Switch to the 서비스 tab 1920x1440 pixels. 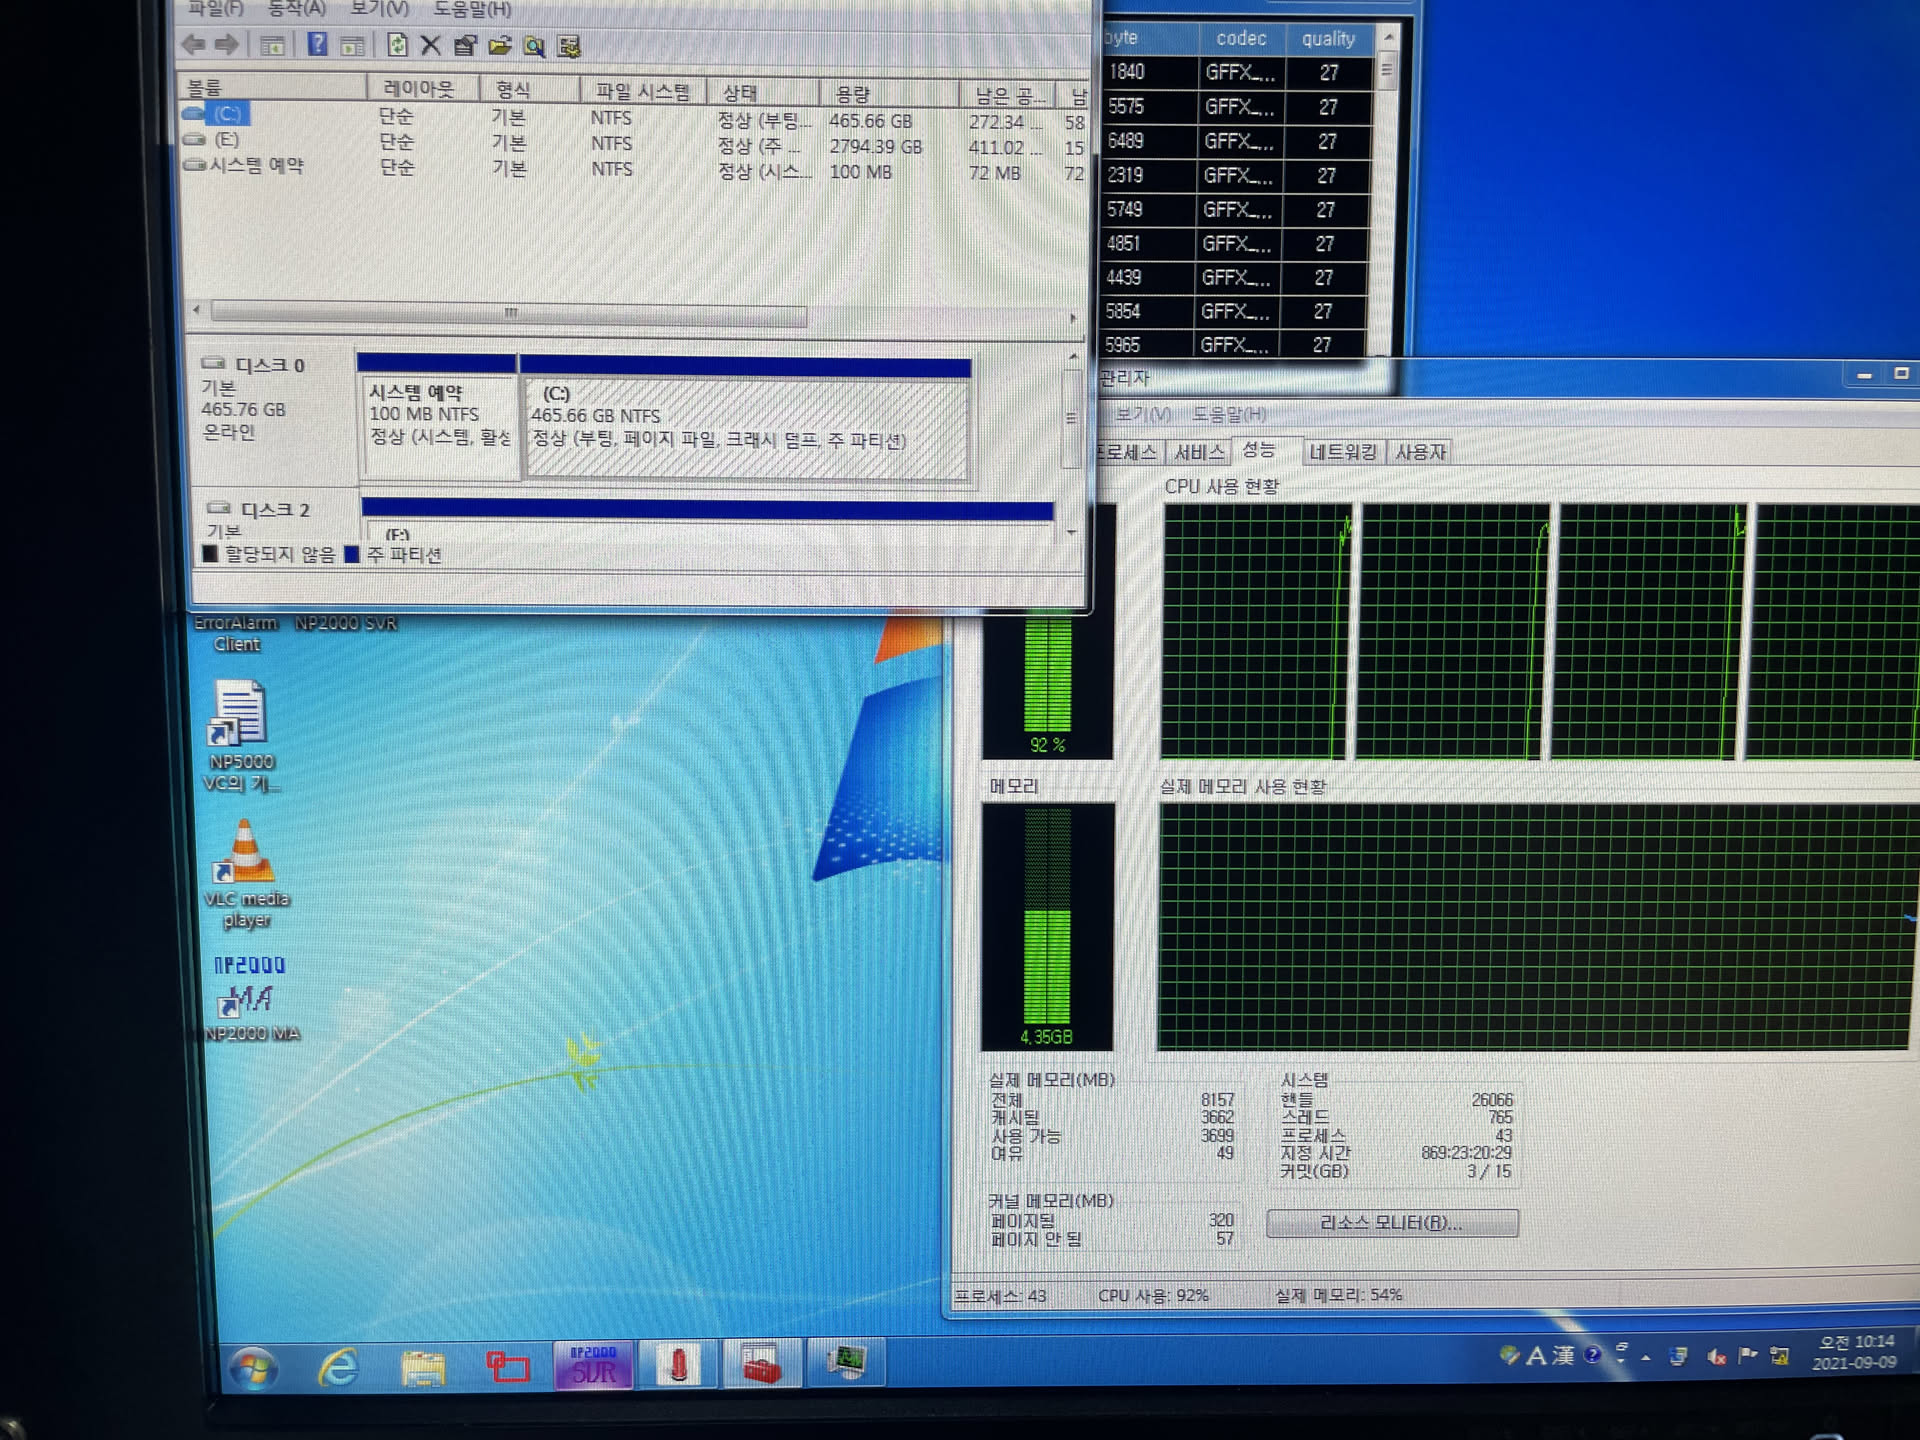click(1198, 452)
